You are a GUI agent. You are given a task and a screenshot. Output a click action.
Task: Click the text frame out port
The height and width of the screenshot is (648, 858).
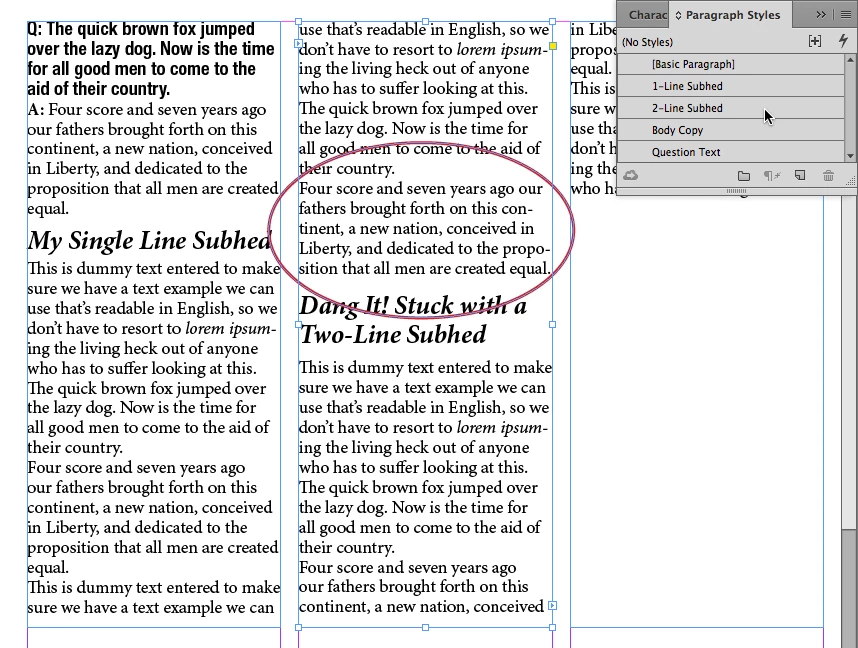coord(553,605)
